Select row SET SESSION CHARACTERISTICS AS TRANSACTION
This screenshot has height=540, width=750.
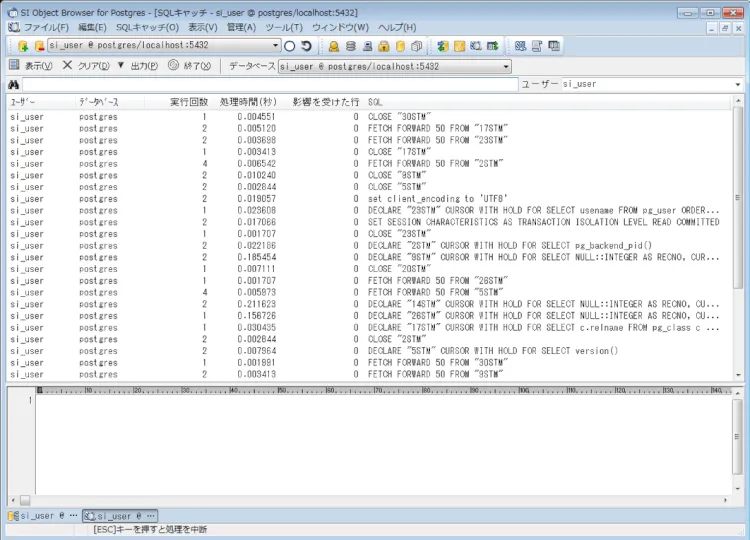tap(368, 222)
